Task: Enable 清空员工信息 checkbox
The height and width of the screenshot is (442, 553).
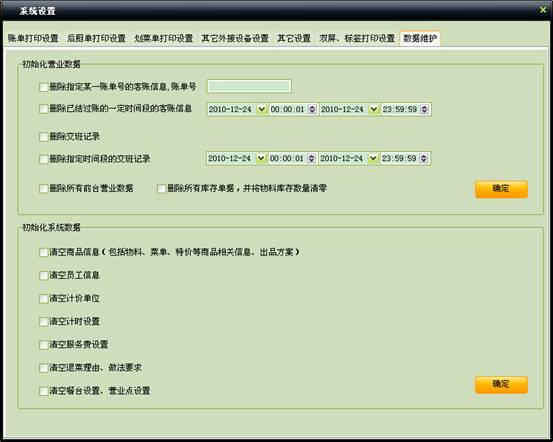Action: pyautogui.click(x=44, y=275)
